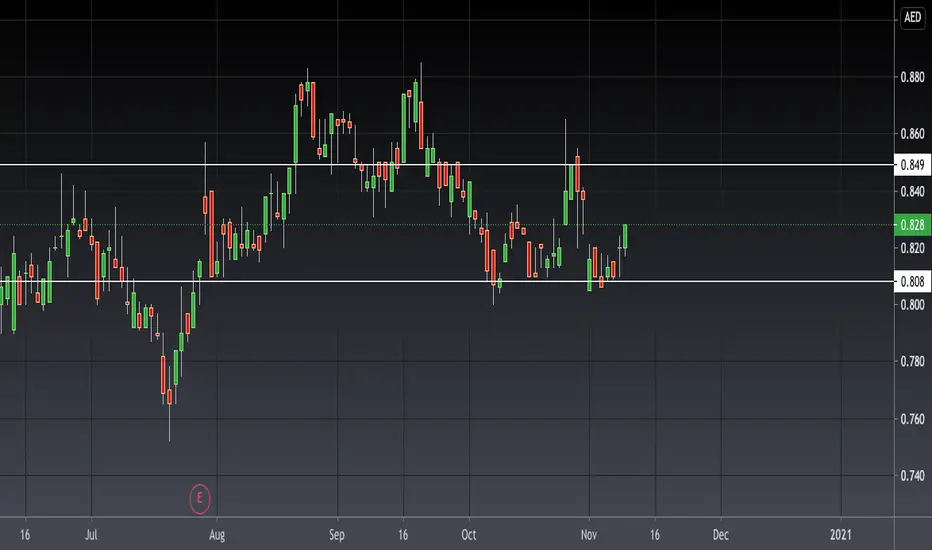The width and height of the screenshot is (932, 550).
Task: Click the 0.740 price axis label
Action: pos(912,476)
